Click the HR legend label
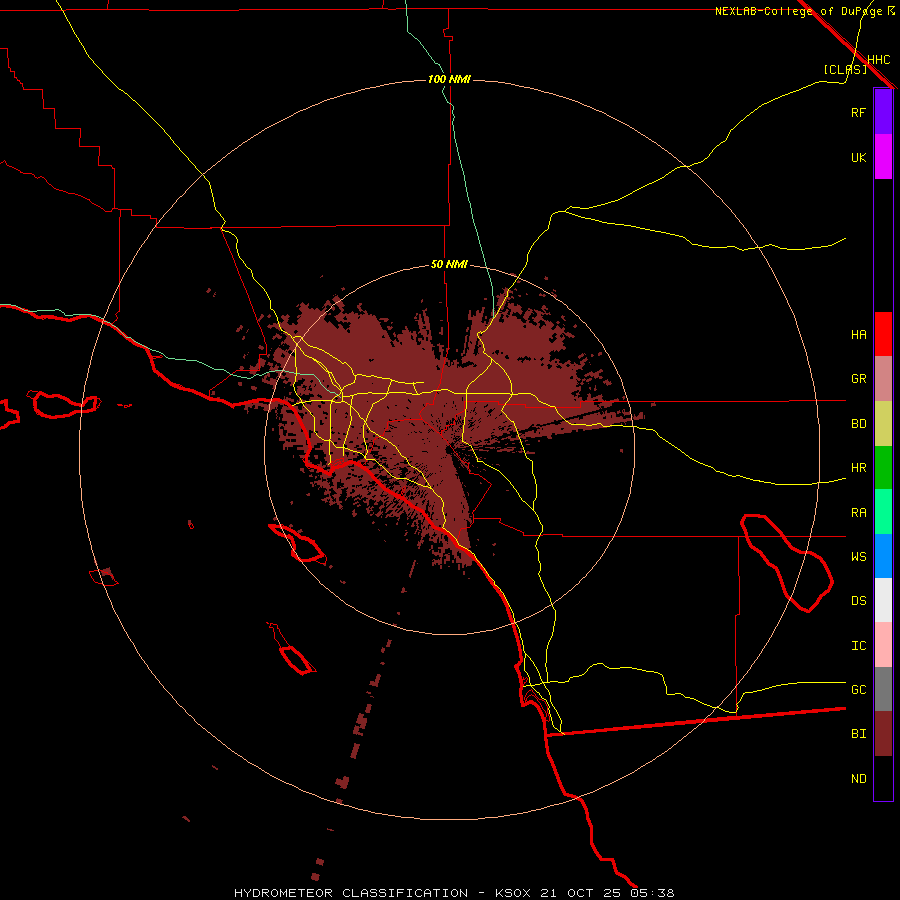 point(859,468)
